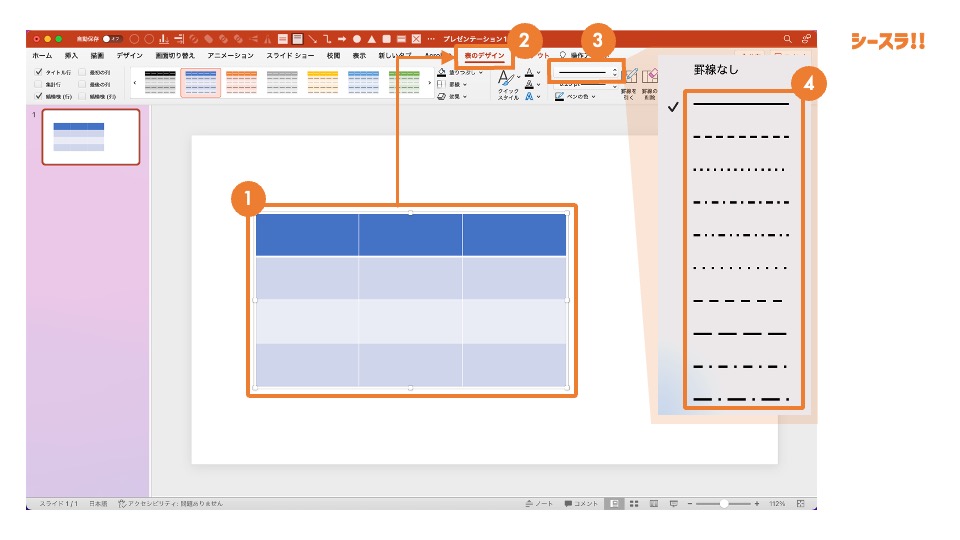Open the デザイン tab

click(x=130, y=55)
